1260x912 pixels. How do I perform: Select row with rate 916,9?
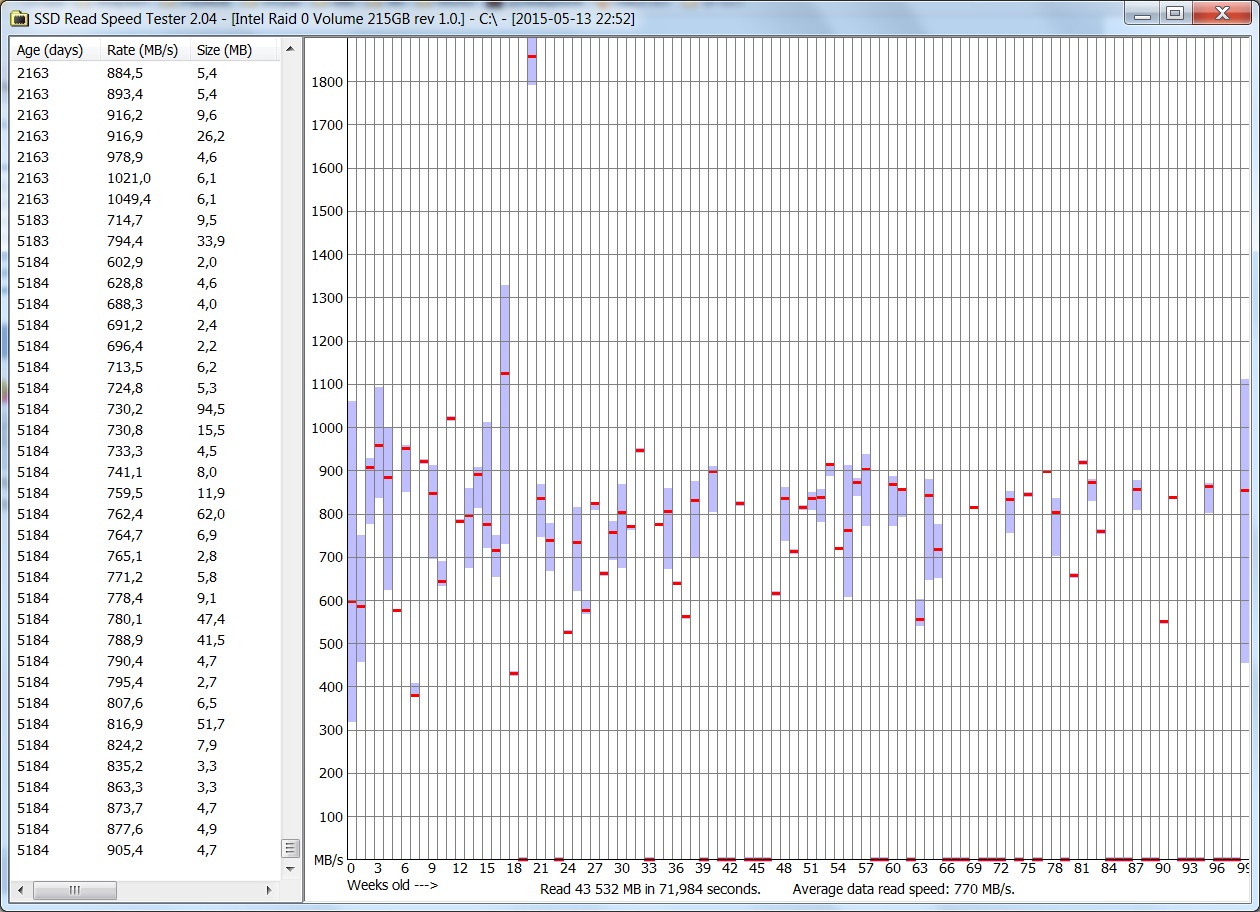[x=144, y=136]
